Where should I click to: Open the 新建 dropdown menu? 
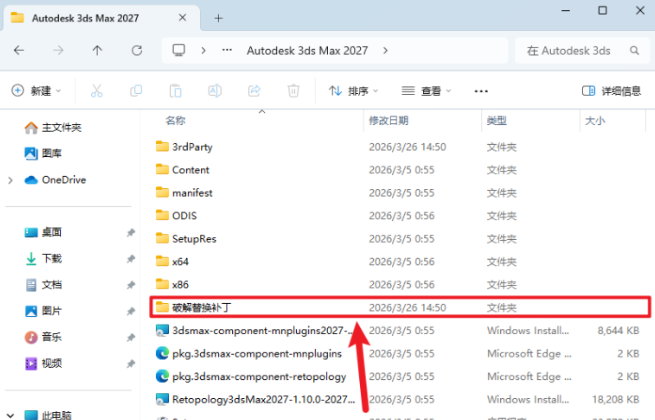(x=36, y=91)
